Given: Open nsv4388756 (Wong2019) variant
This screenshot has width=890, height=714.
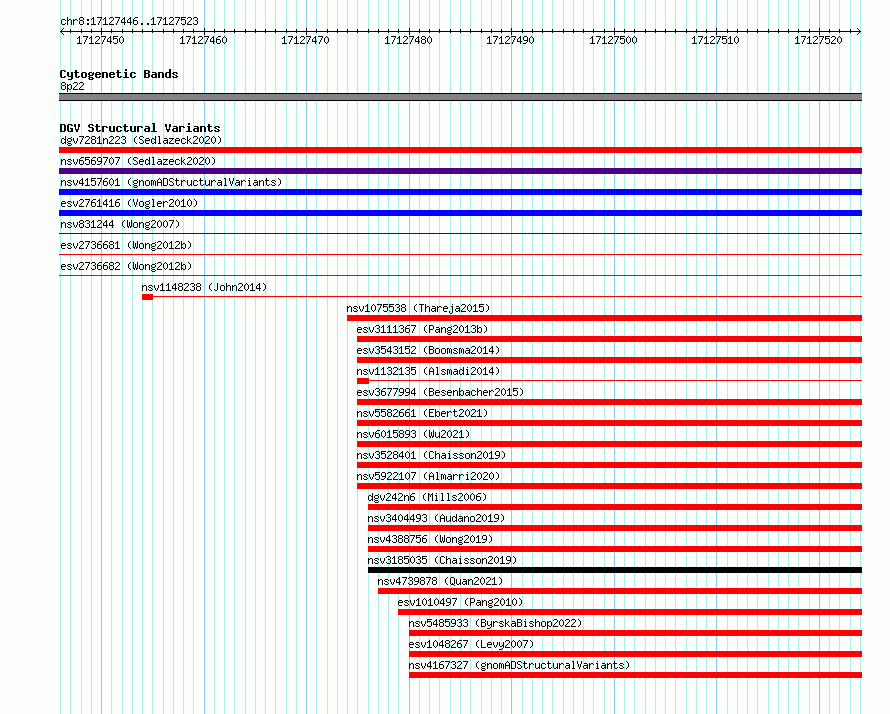Looking at the screenshot, I should click(430, 539).
